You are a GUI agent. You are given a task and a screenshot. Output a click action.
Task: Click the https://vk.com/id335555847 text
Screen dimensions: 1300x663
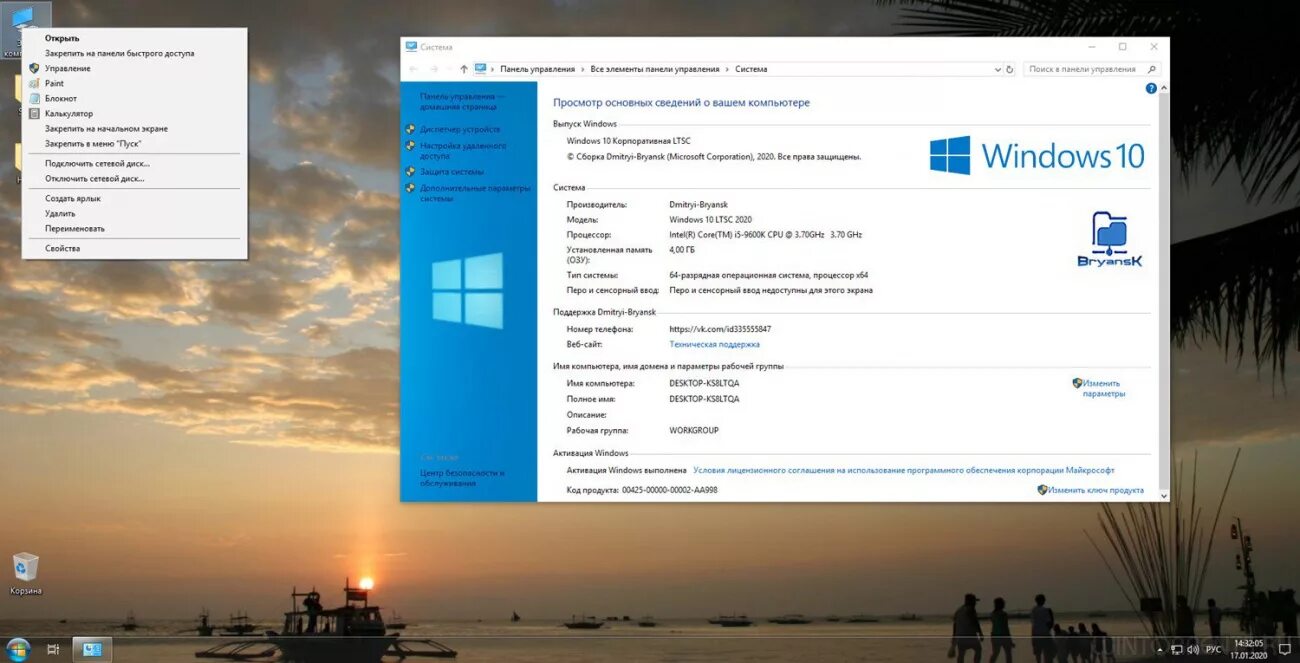720,329
